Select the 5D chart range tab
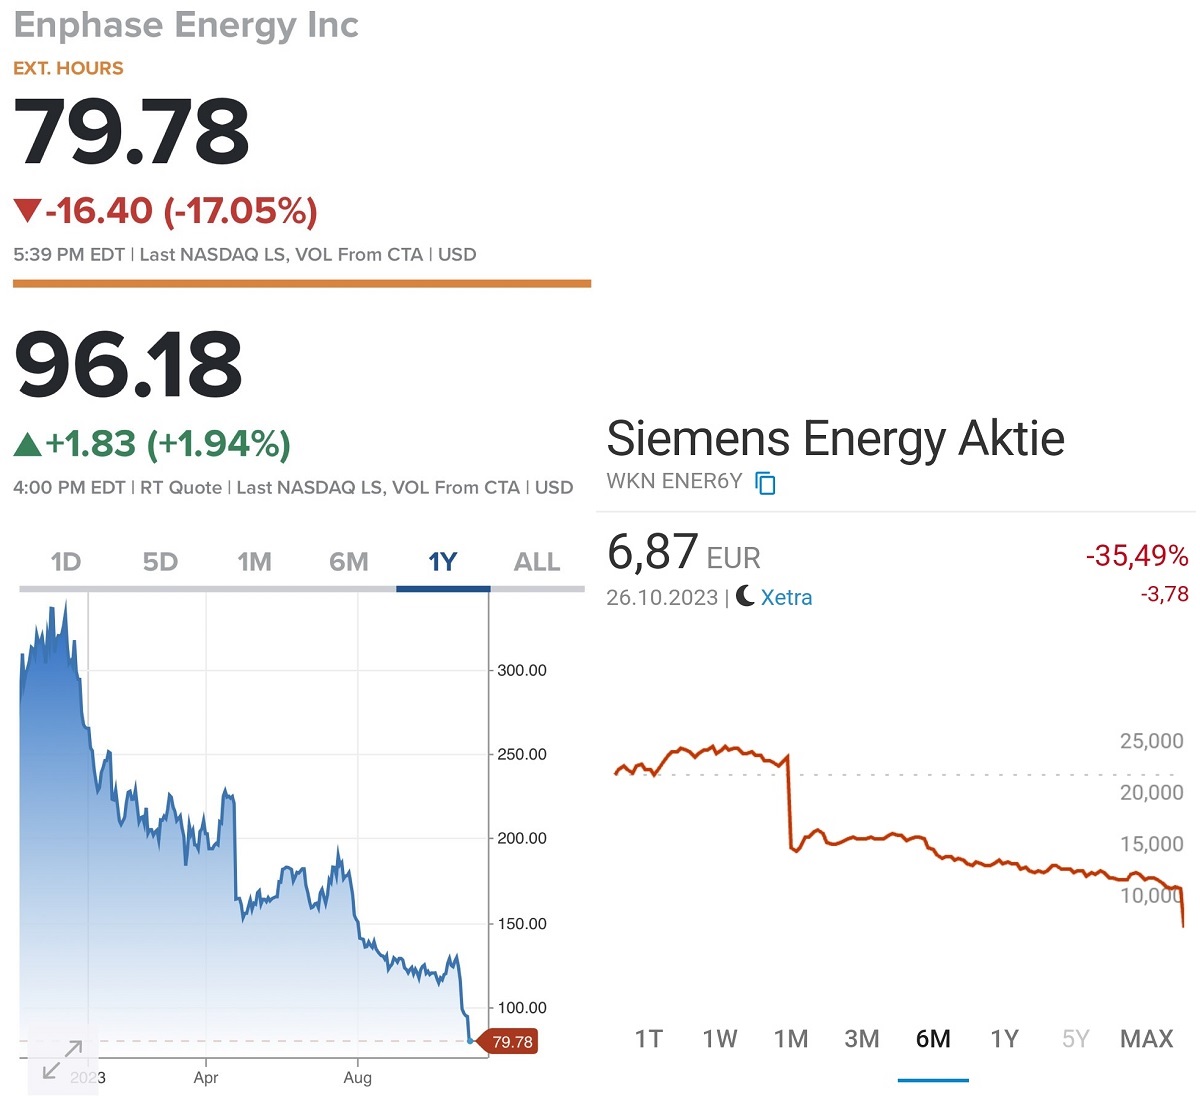This screenshot has width=1200, height=1103. pyautogui.click(x=160, y=562)
